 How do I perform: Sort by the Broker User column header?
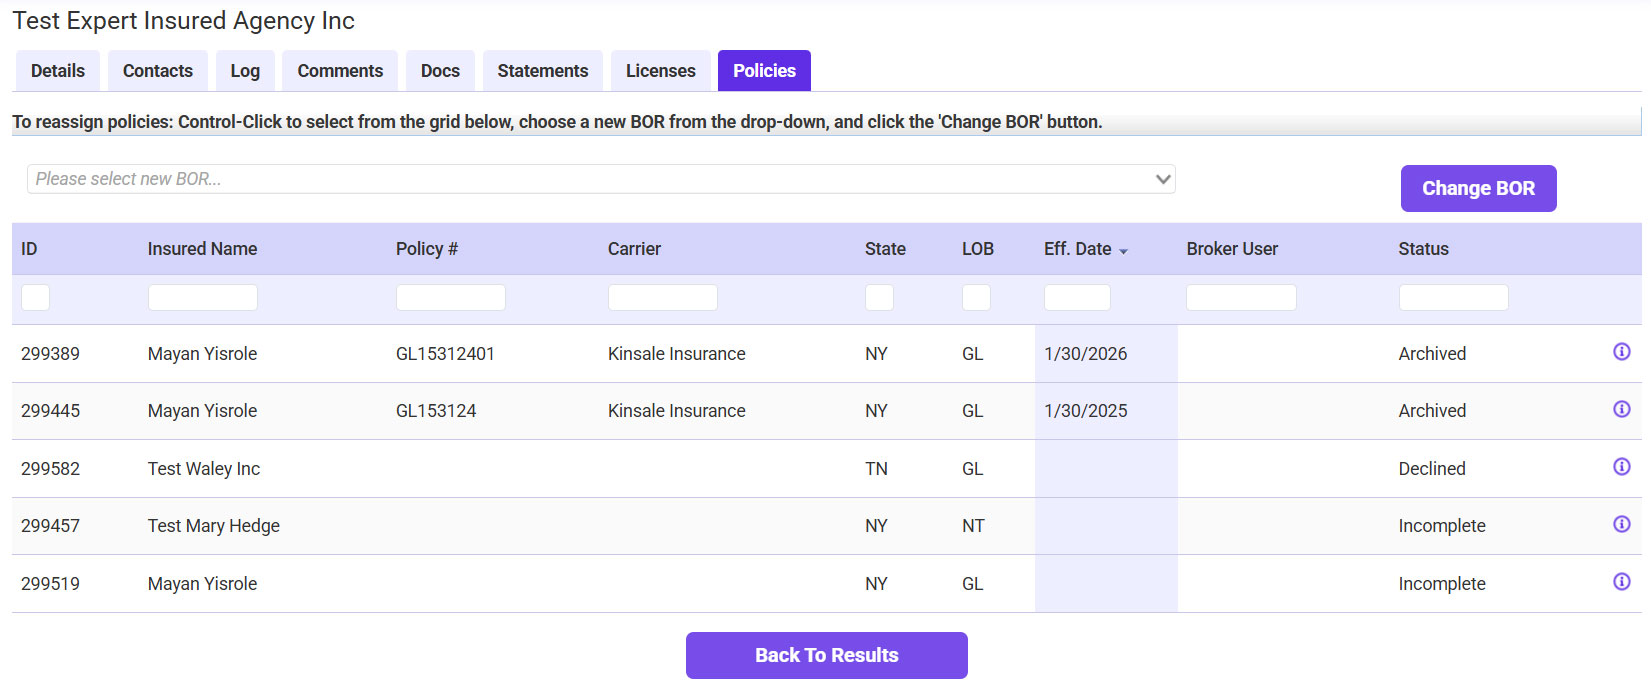[x=1232, y=249]
